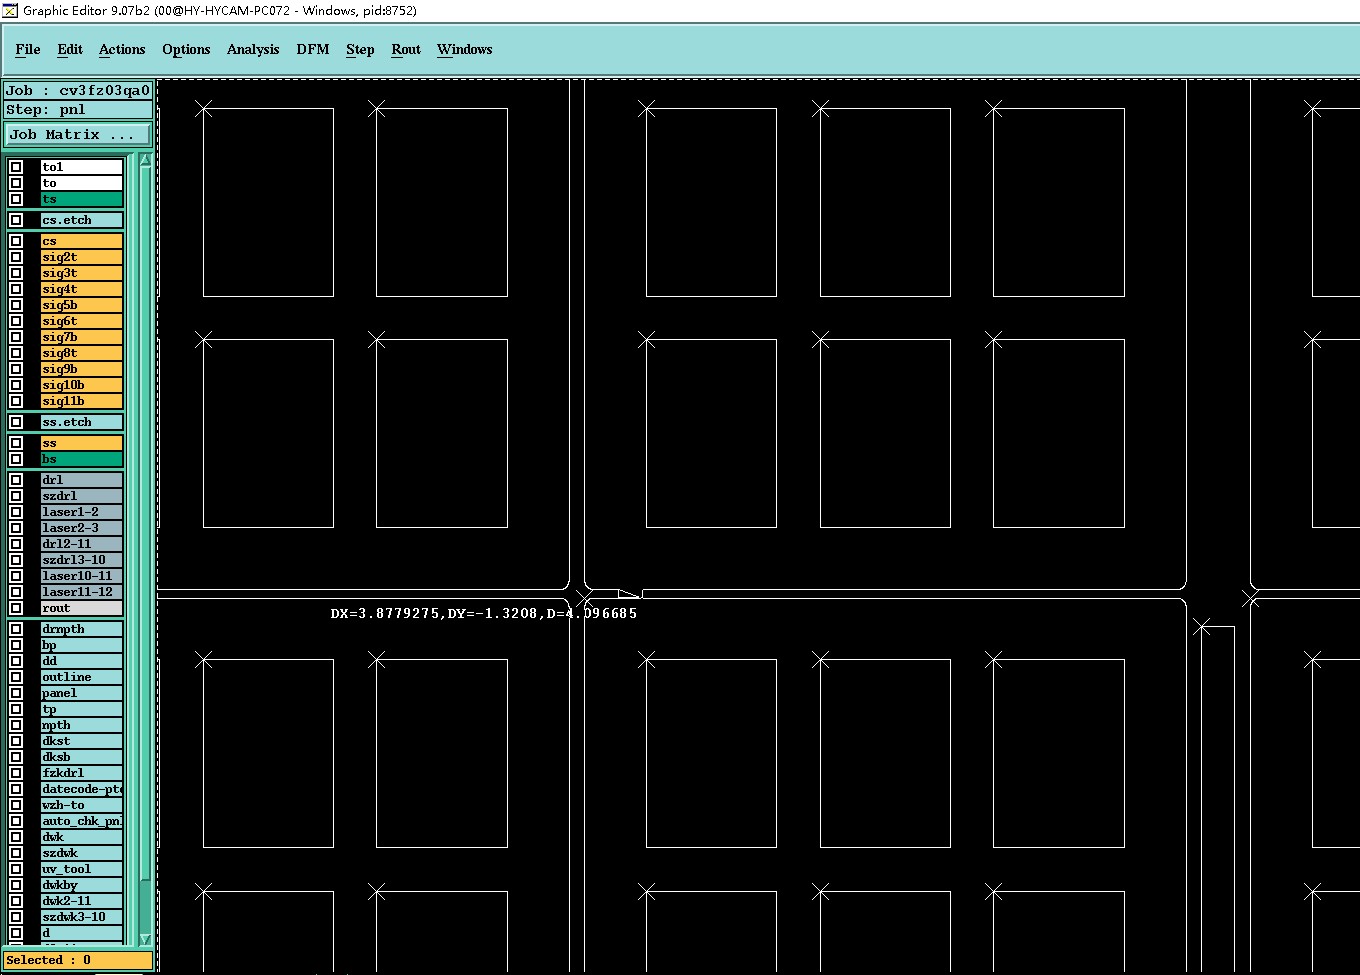Enable the rout layer checkbox
1360x975 pixels.
point(16,608)
